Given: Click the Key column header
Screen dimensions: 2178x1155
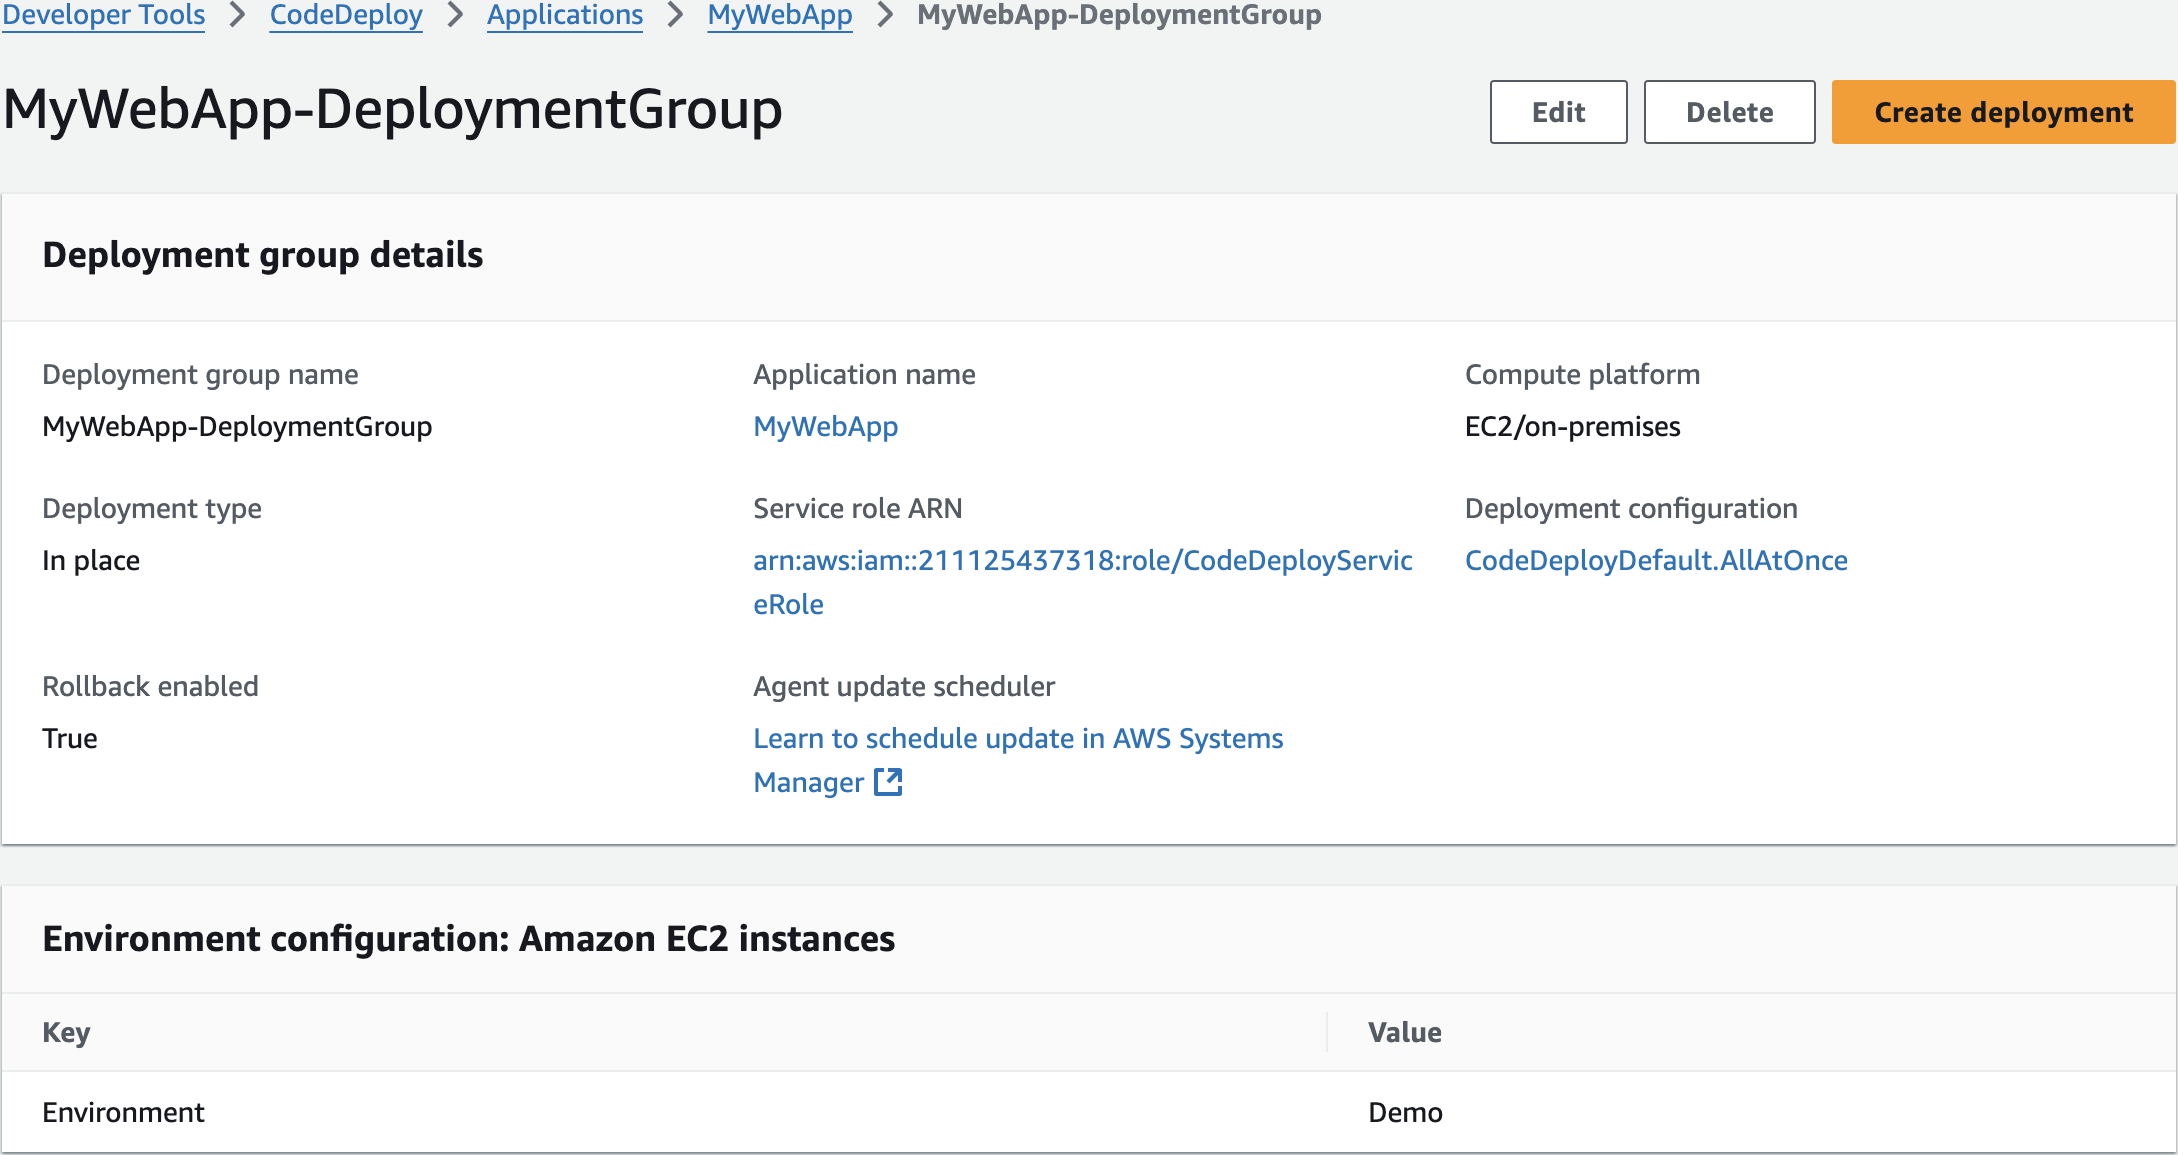Looking at the screenshot, I should [x=66, y=1032].
